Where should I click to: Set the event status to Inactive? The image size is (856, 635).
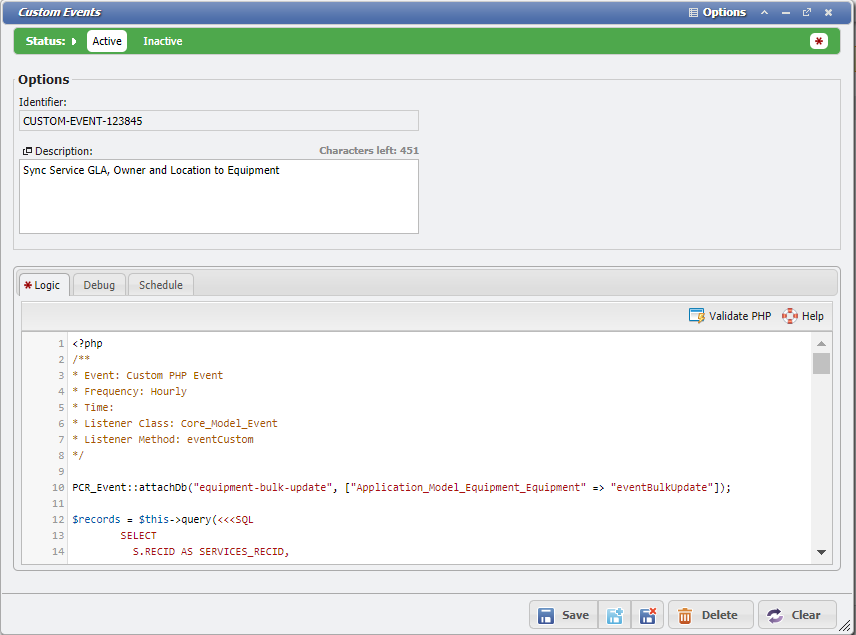coord(162,41)
